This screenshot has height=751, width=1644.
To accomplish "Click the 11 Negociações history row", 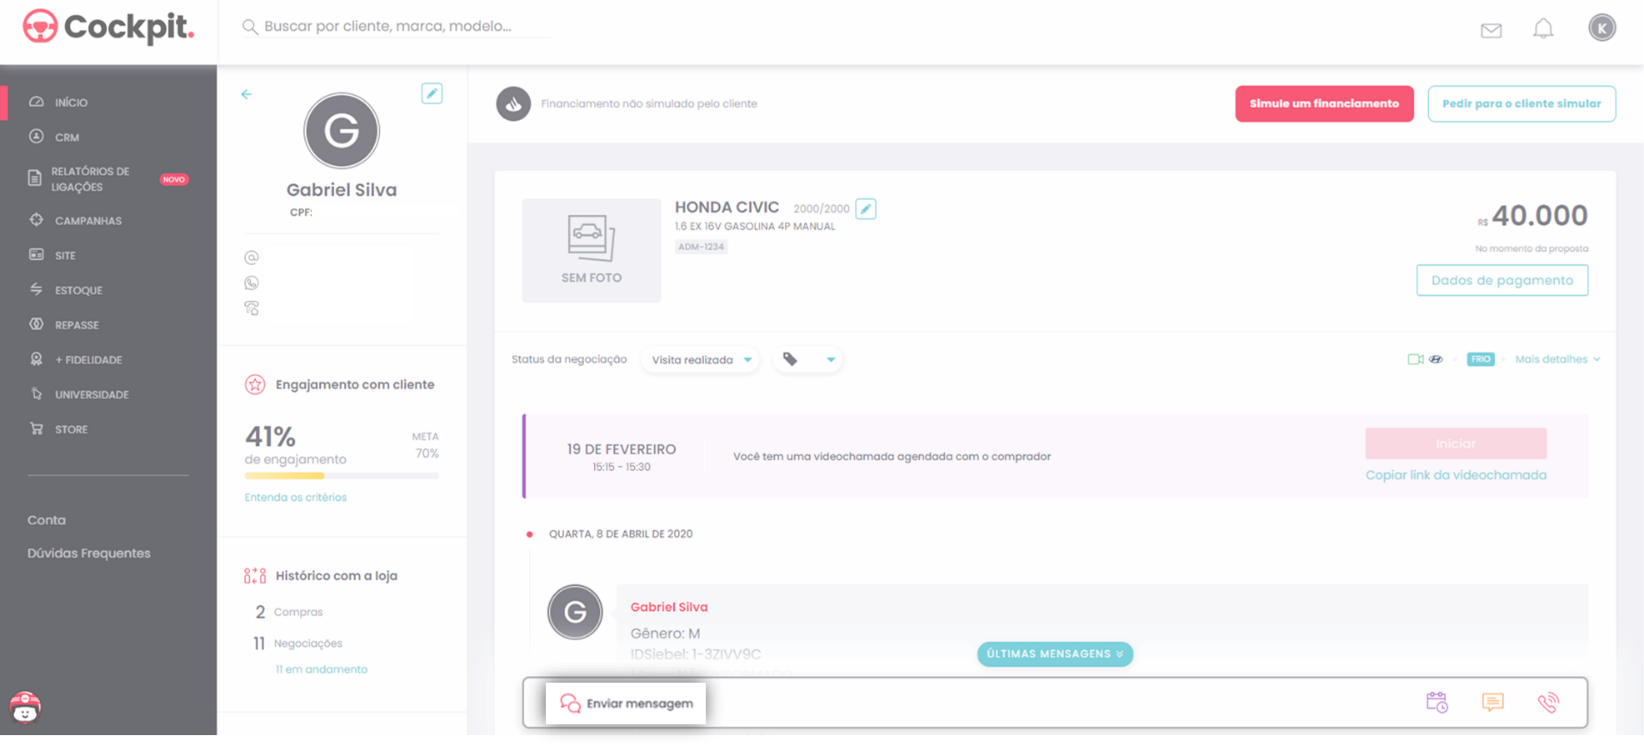I will (297, 643).
